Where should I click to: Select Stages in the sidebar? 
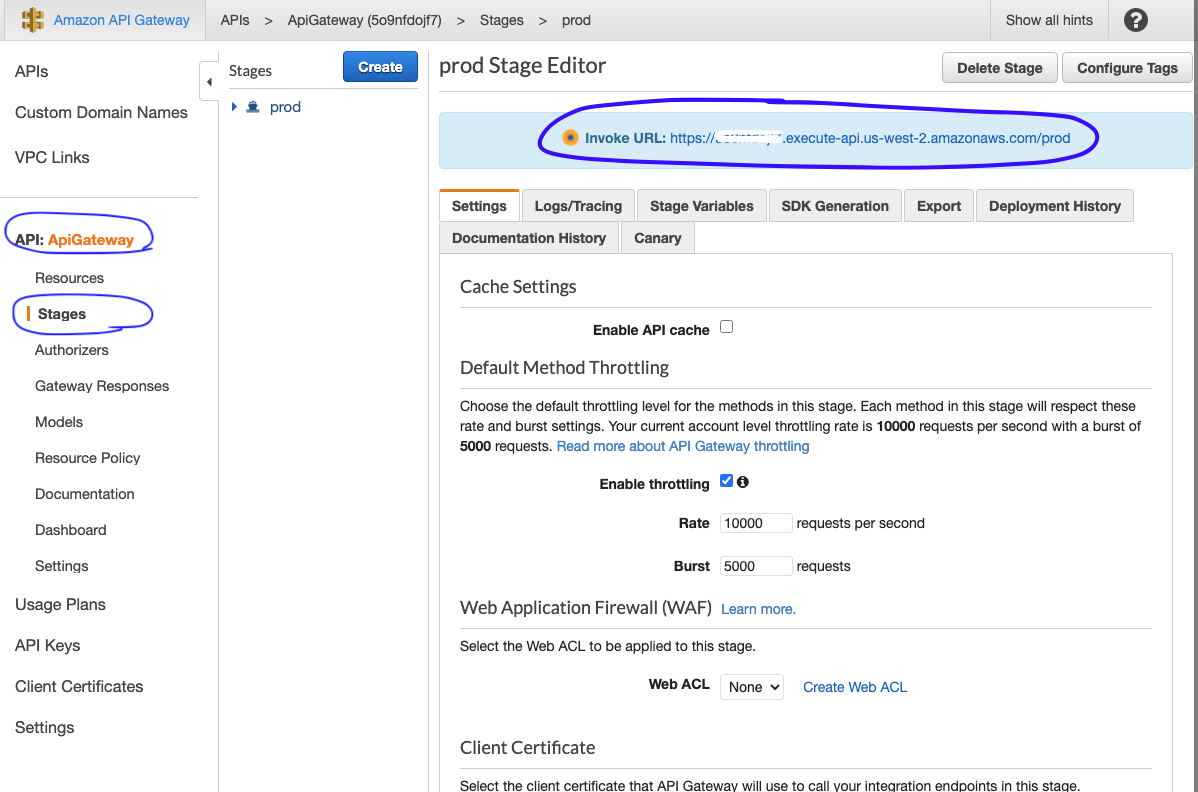coord(62,314)
